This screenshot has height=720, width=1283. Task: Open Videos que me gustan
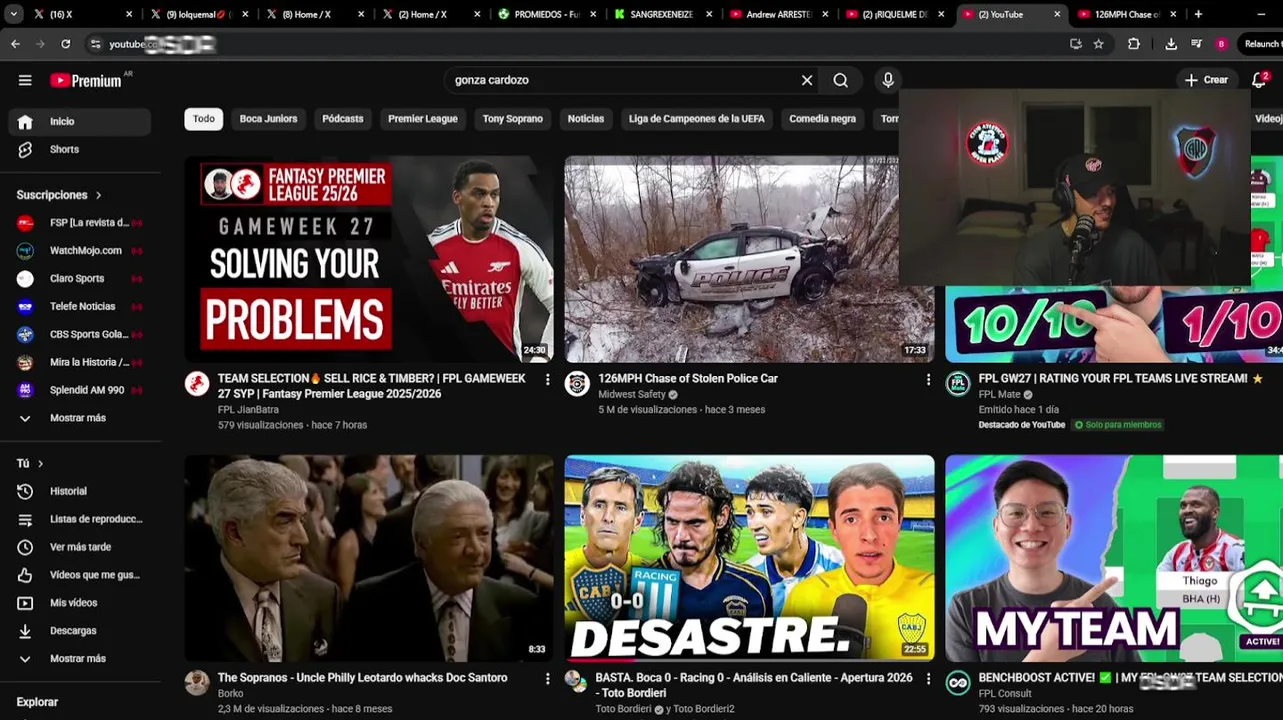click(x=79, y=575)
